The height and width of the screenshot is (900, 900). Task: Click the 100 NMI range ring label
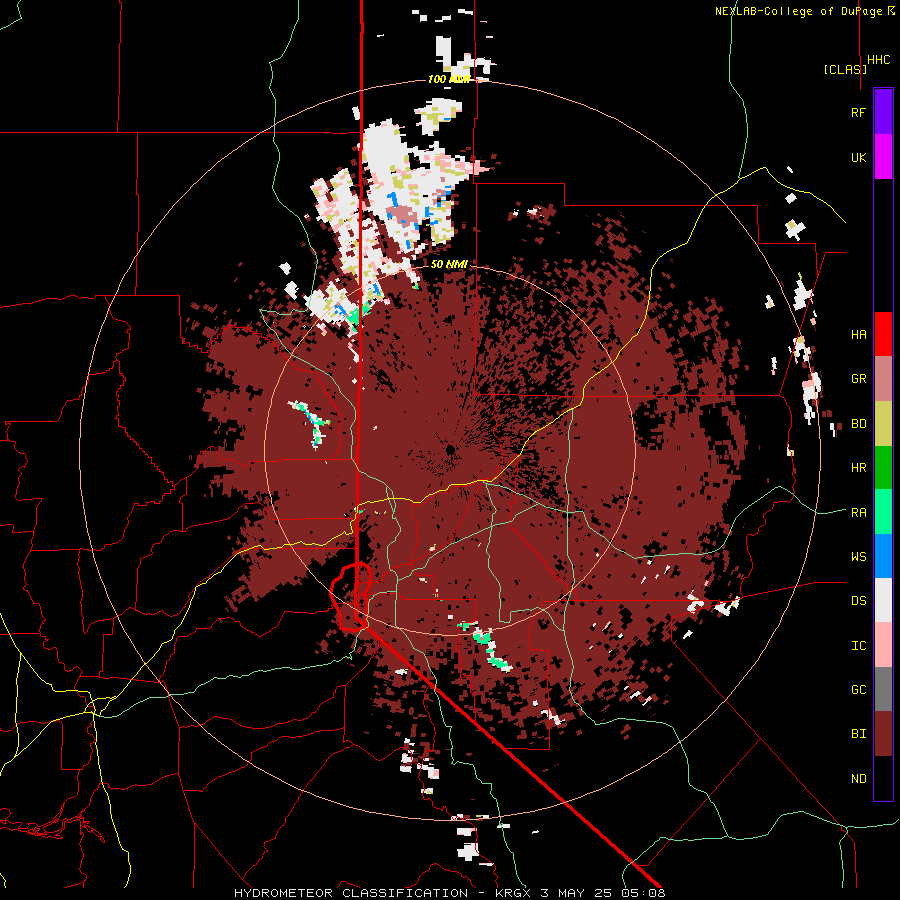(449, 79)
